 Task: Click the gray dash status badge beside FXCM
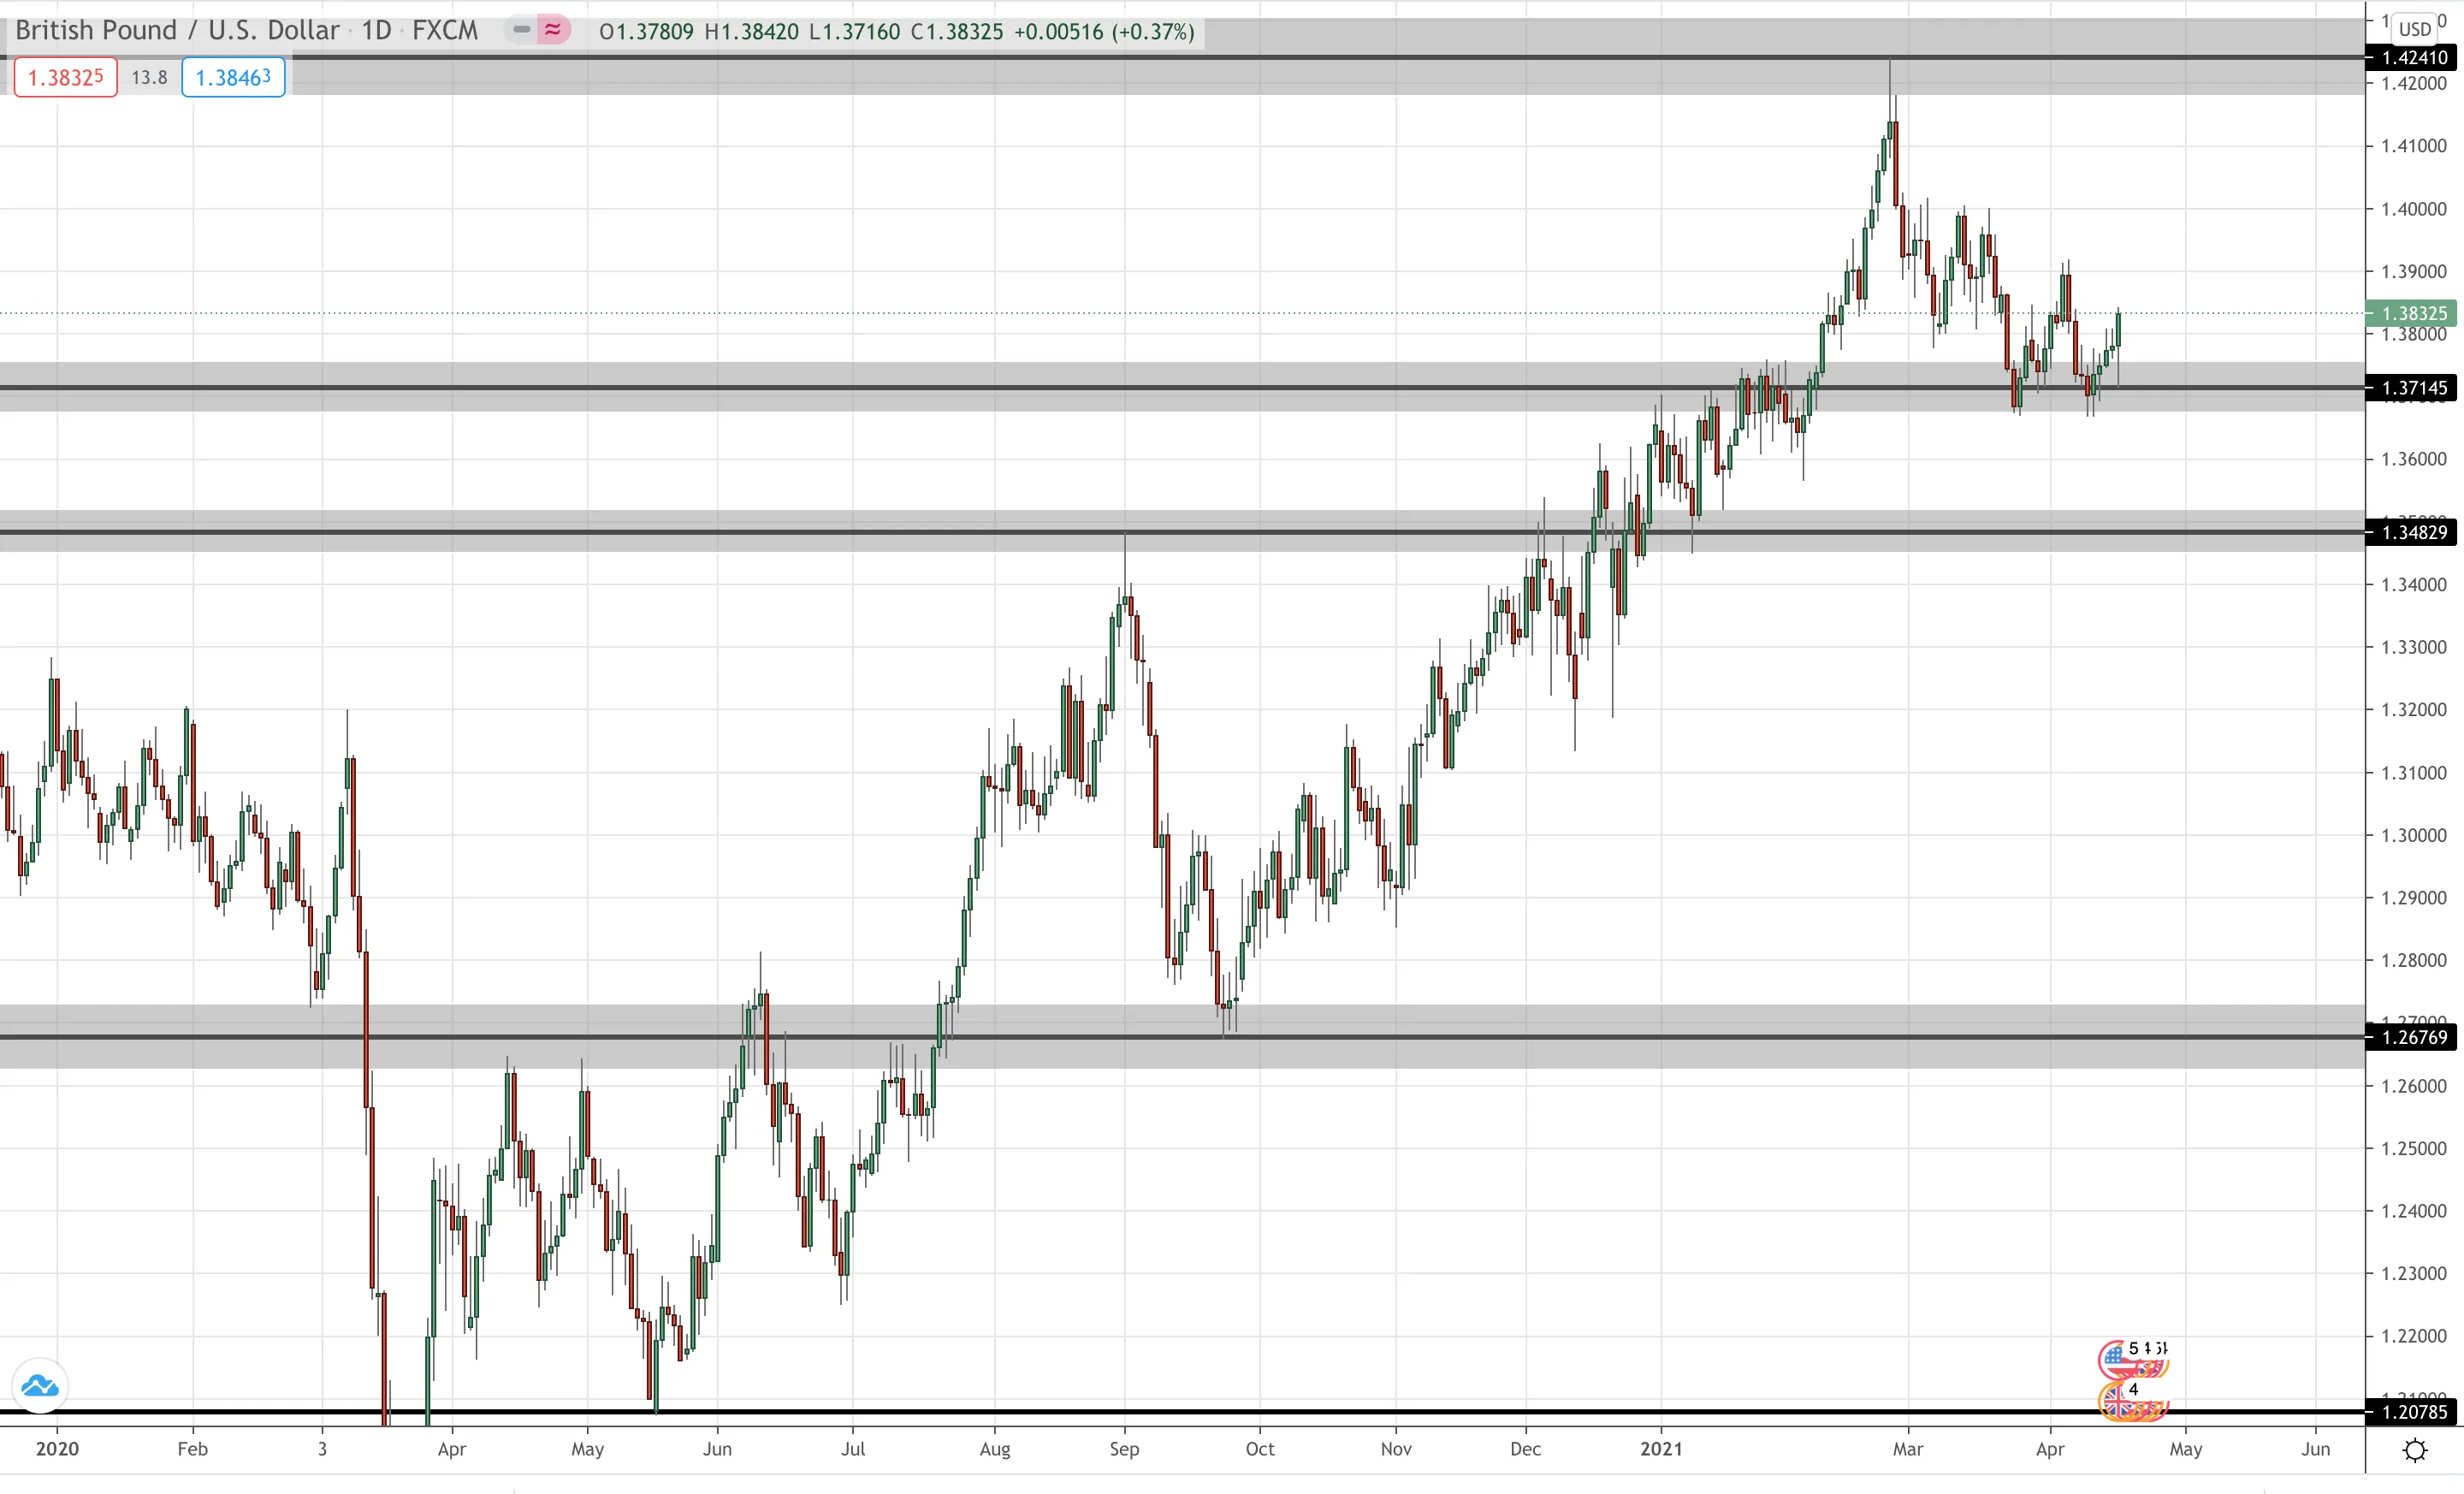coord(521,30)
